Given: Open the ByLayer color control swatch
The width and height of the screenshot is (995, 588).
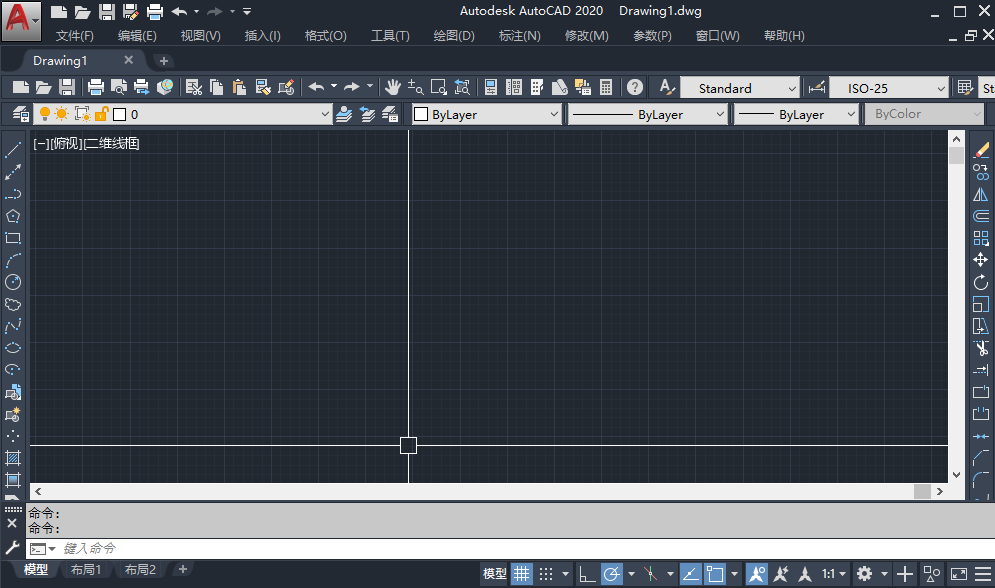Looking at the screenshot, I should point(487,115).
